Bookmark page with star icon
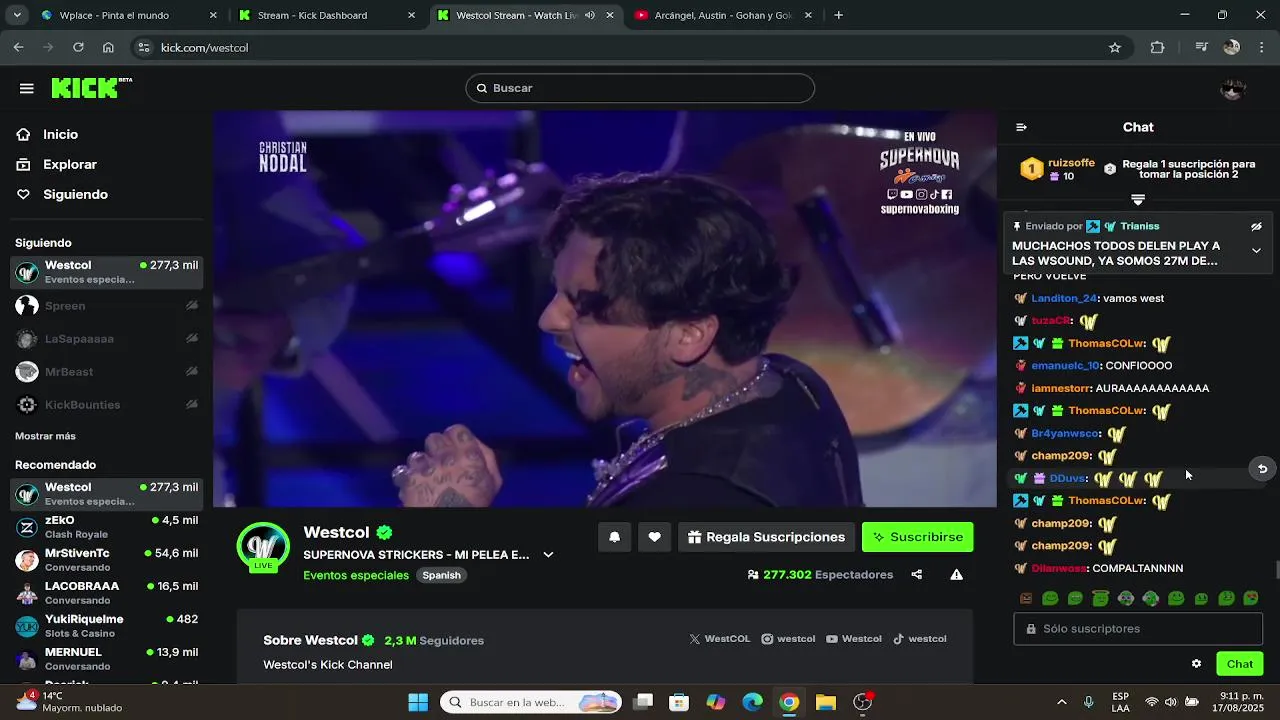This screenshot has width=1280, height=720. (1115, 47)
